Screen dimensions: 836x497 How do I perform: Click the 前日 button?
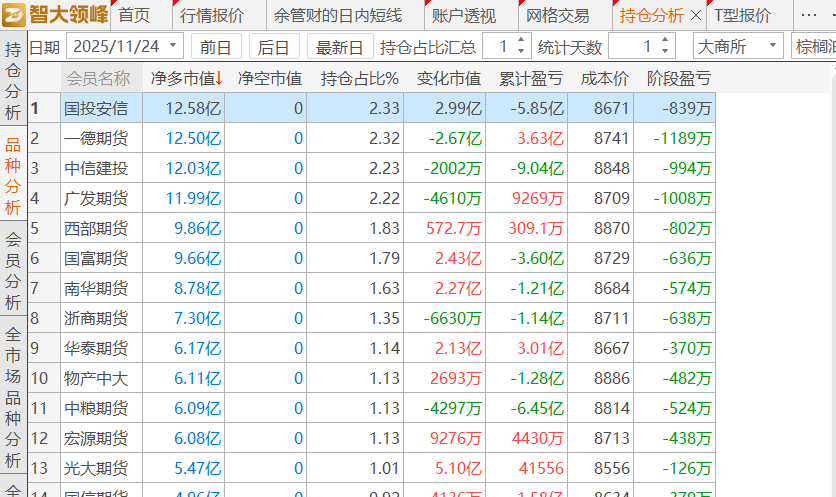pyautogui.click(x=216, y=47)
